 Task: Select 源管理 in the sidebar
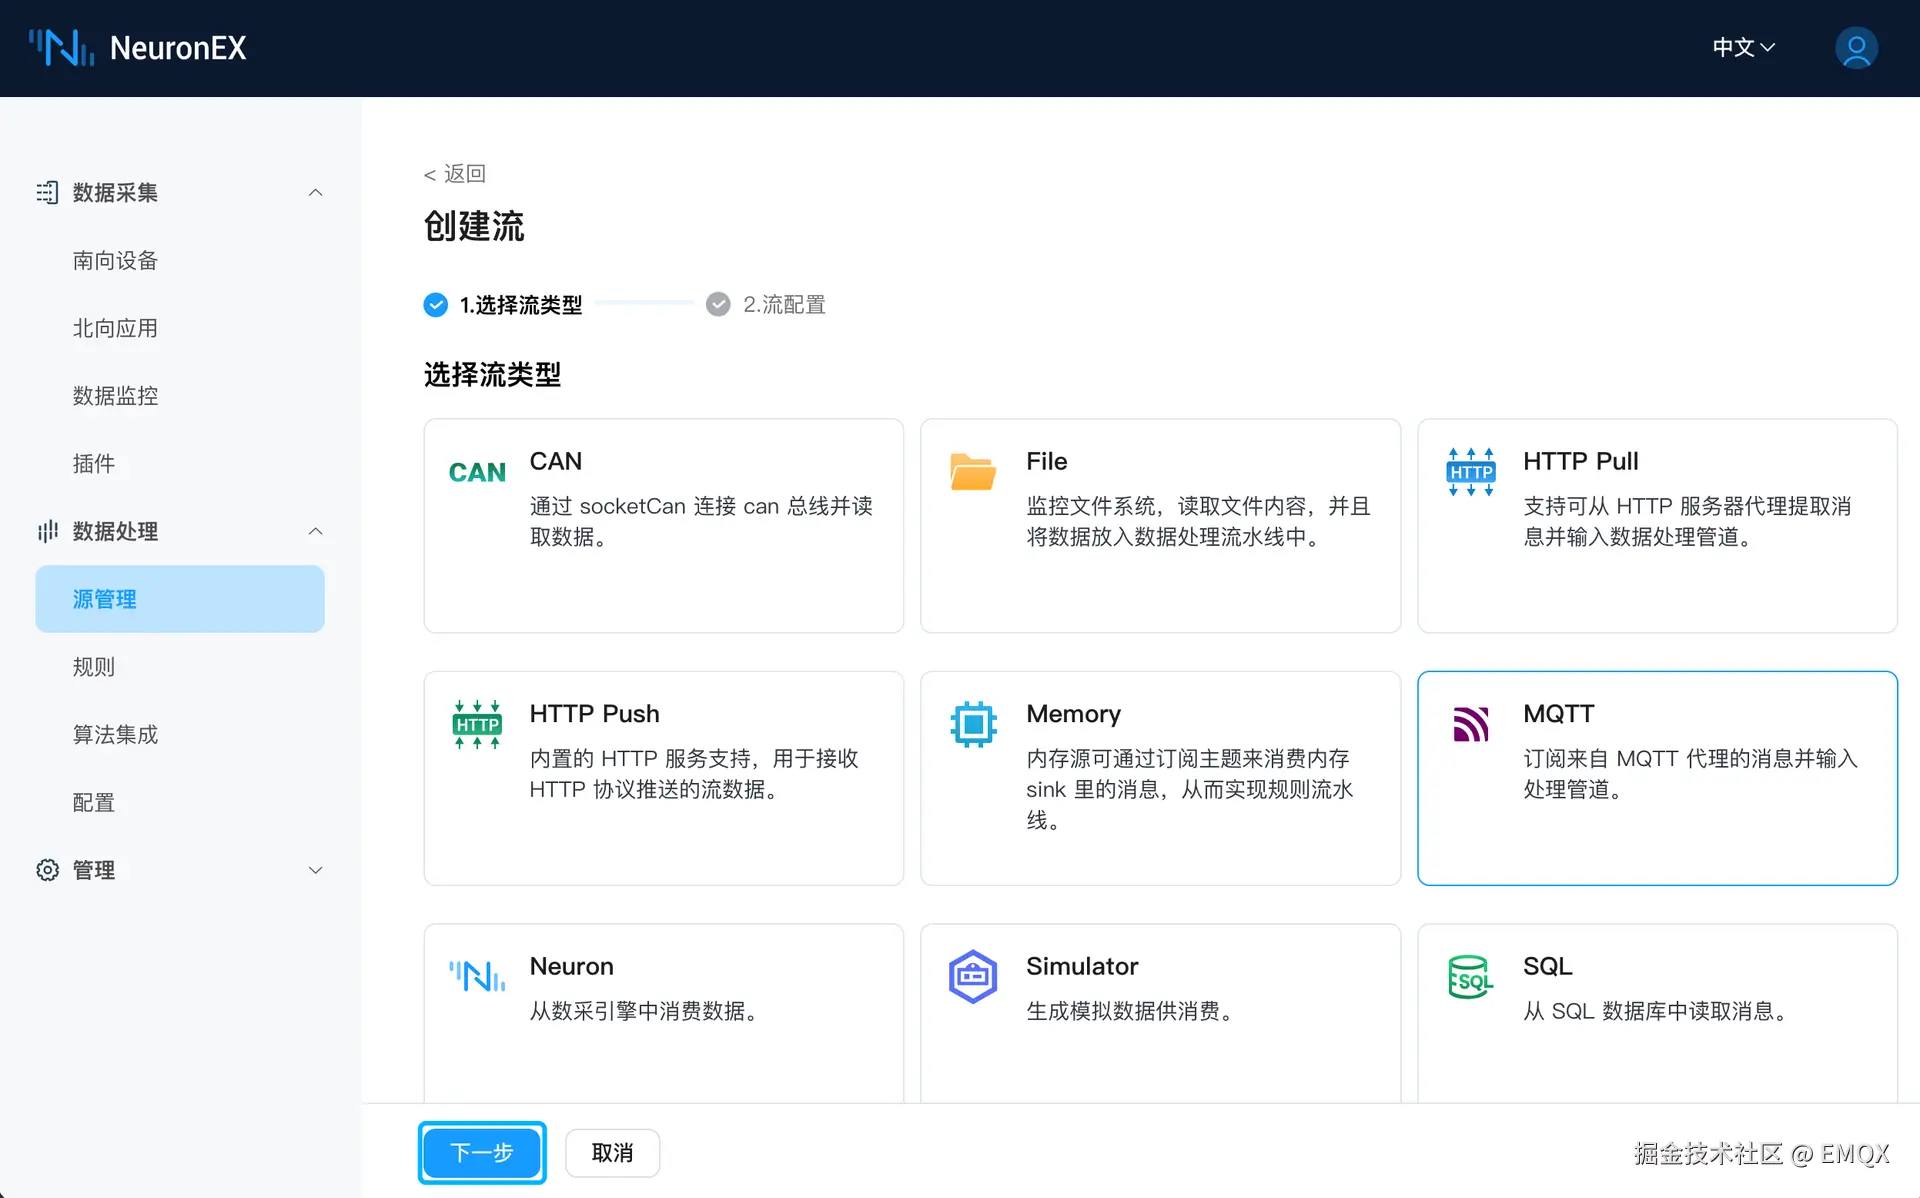(180, 599)
